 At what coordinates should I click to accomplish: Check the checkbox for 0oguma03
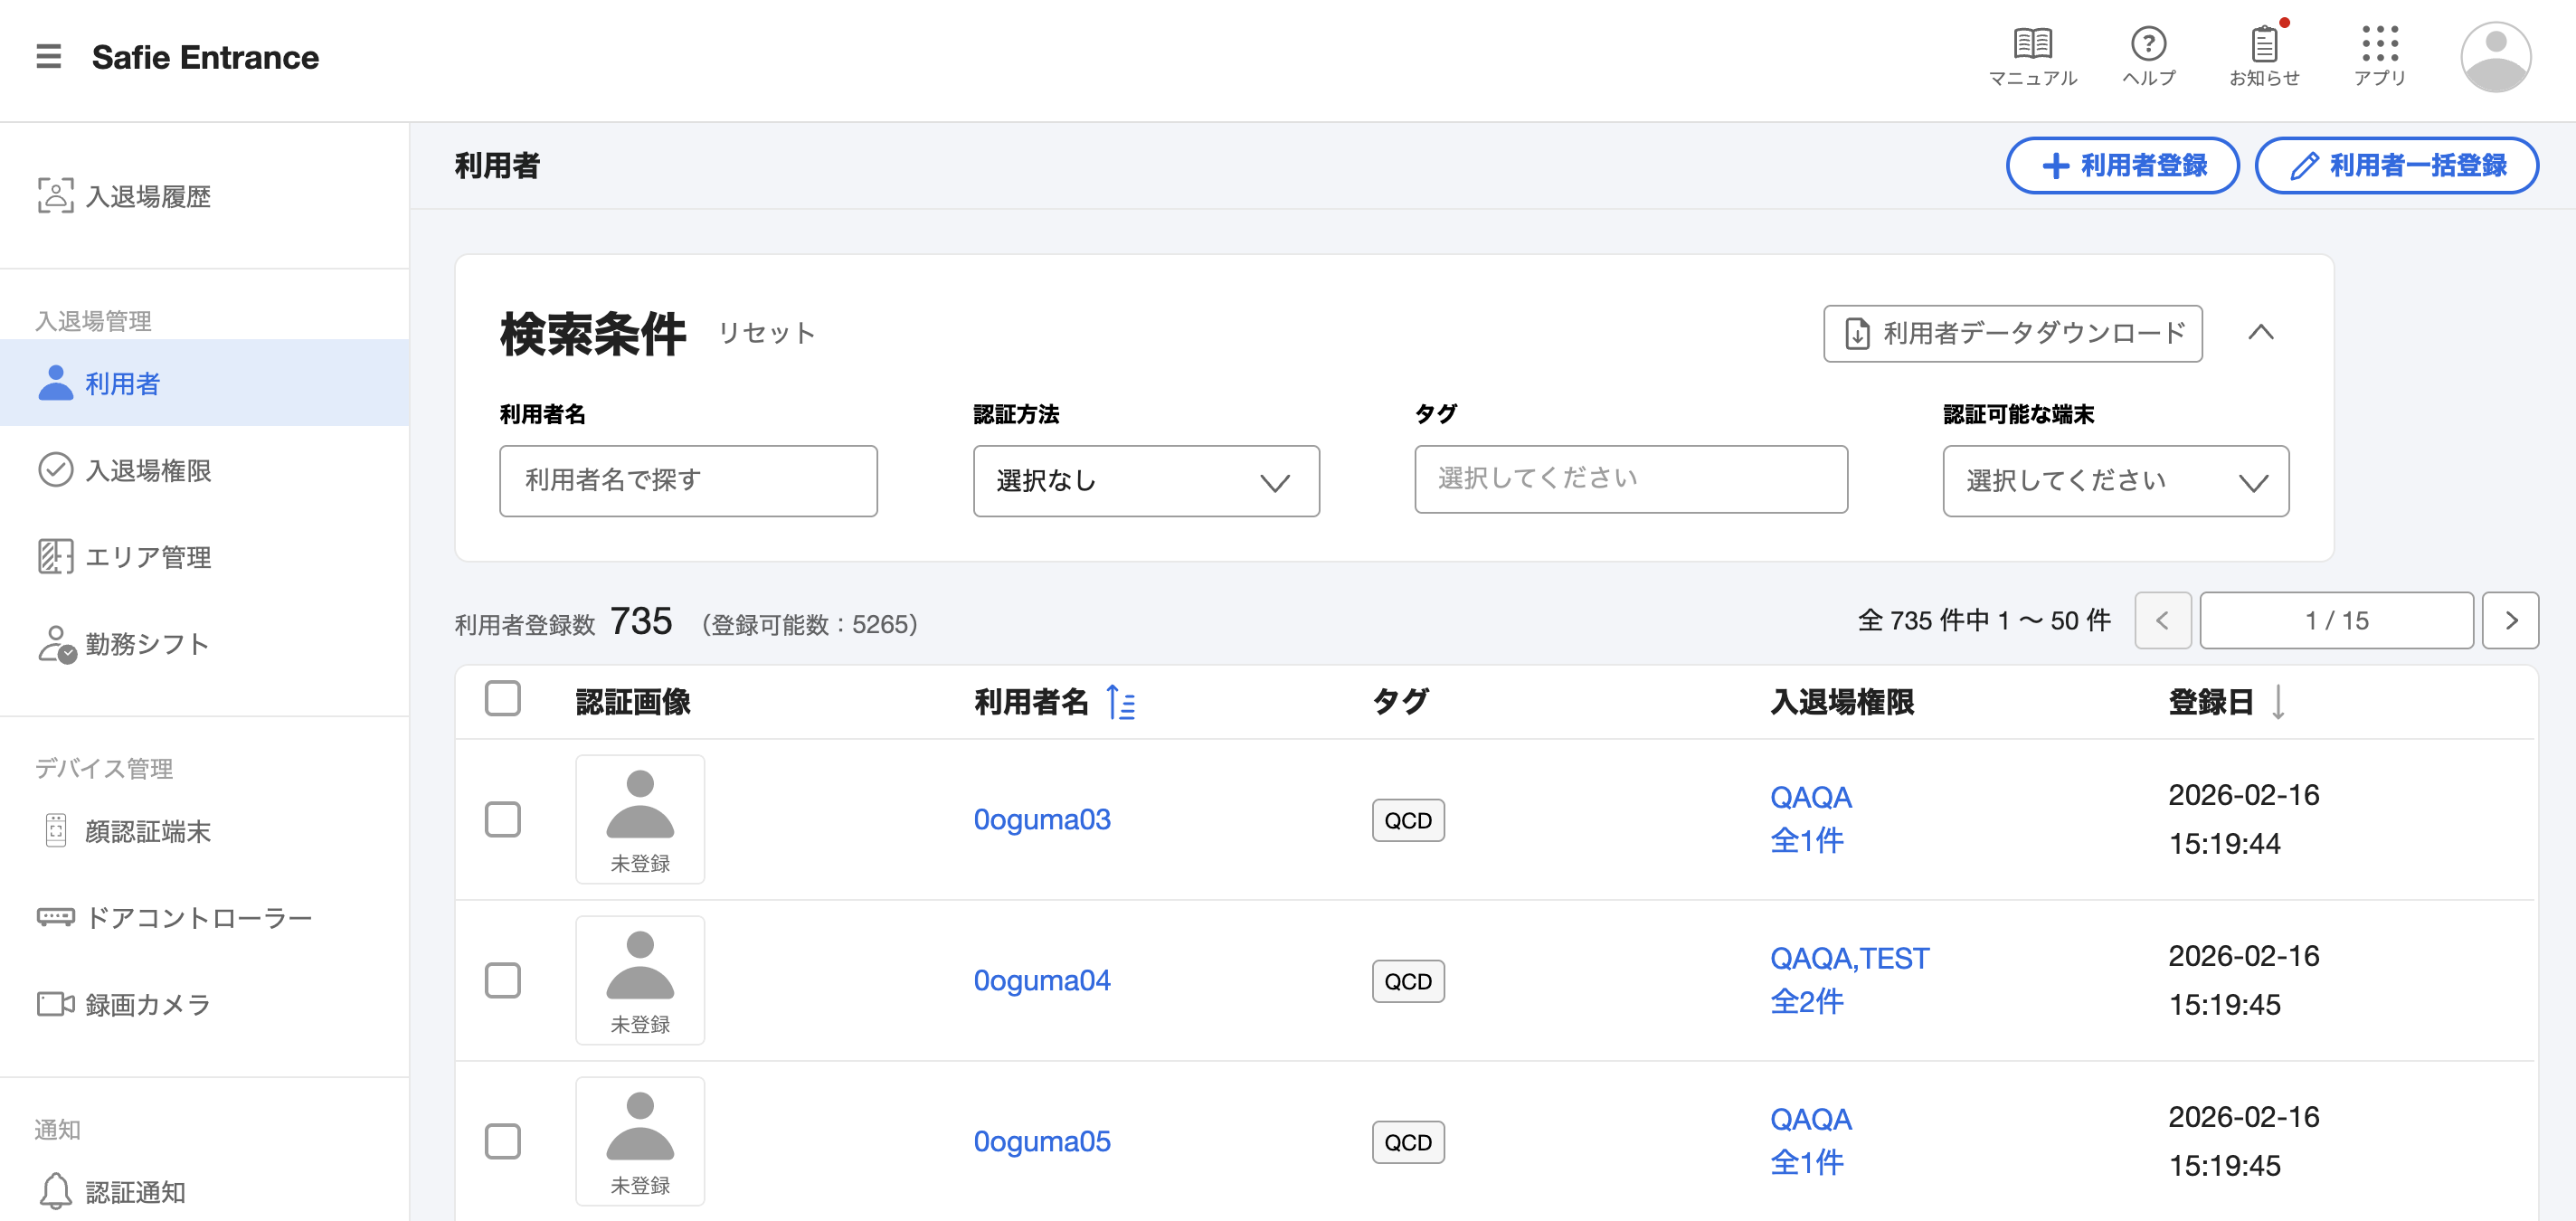pos(502,819)
